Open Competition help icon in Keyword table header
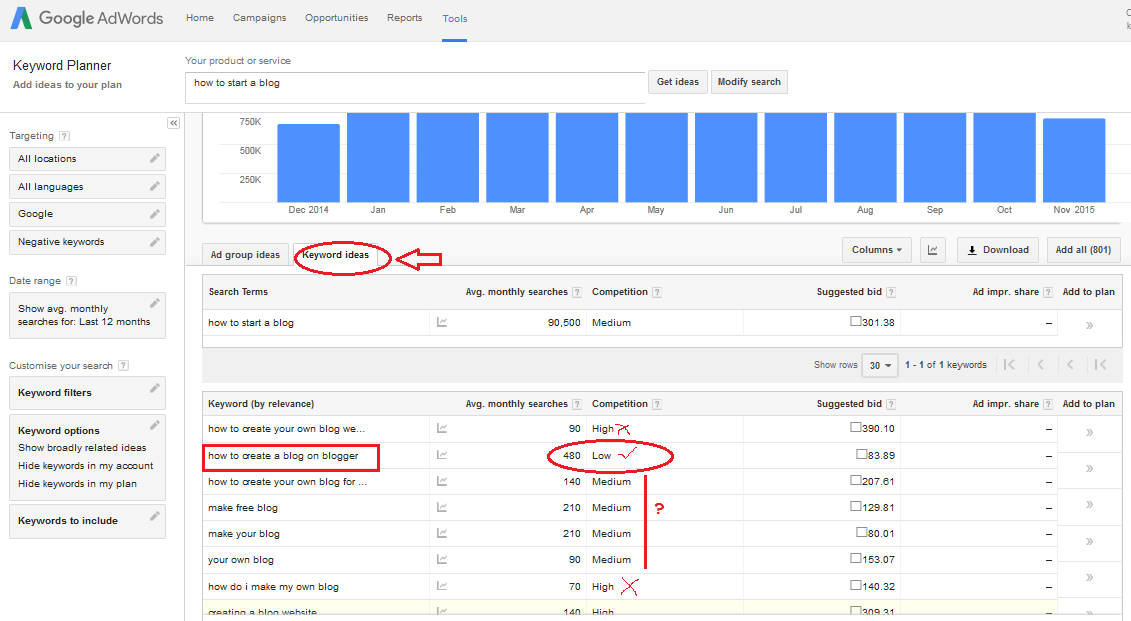The image size is (1131, 621). [x=656, y=404]
